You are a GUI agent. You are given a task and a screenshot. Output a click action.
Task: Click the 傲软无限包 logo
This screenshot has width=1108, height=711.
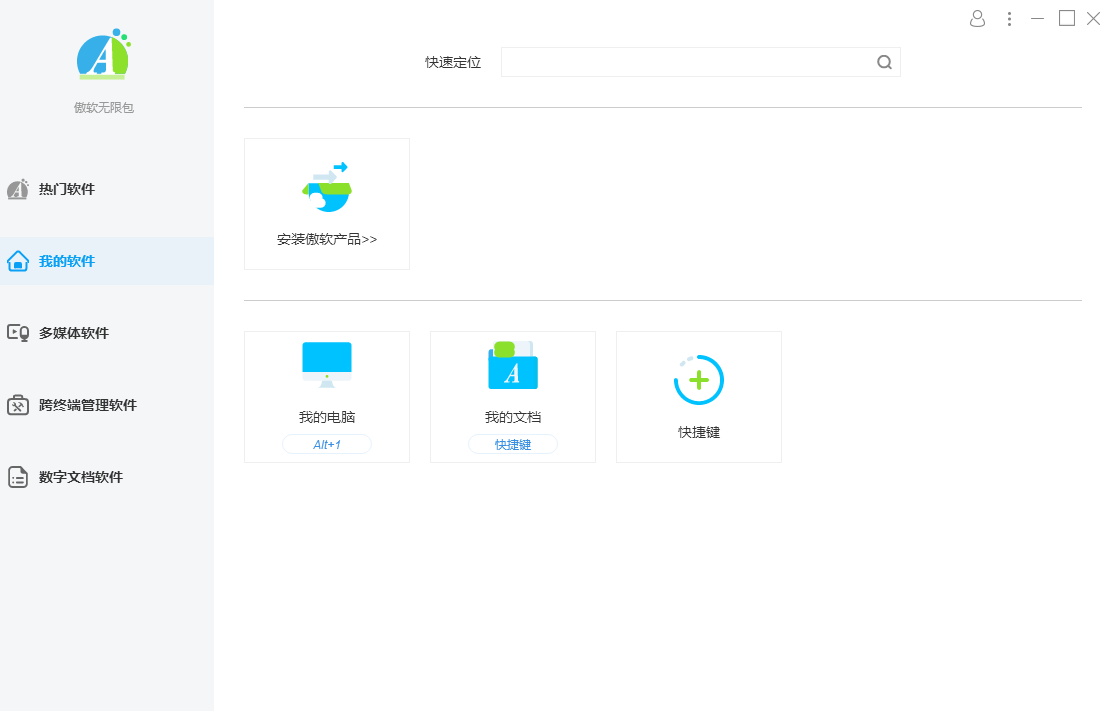[103, 56]
